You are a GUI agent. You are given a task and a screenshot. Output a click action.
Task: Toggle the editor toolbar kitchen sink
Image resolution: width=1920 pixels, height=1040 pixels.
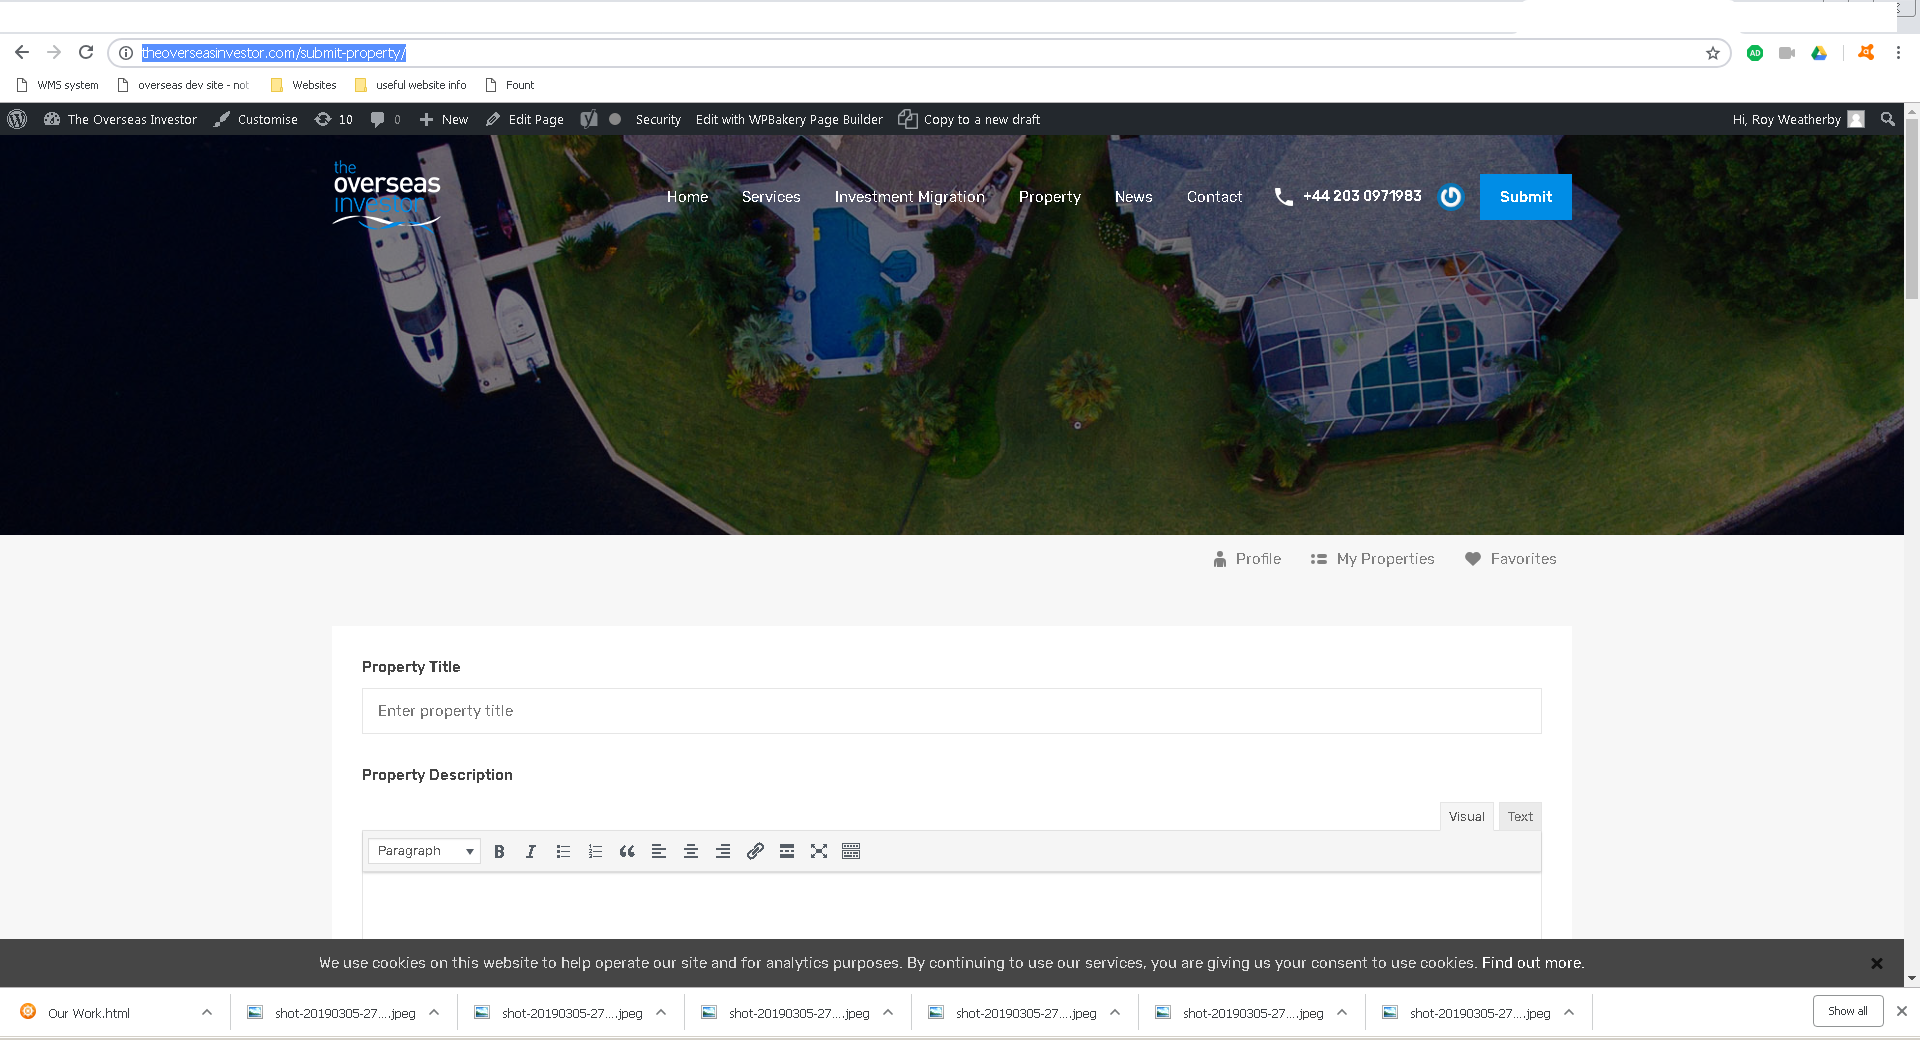851,851
